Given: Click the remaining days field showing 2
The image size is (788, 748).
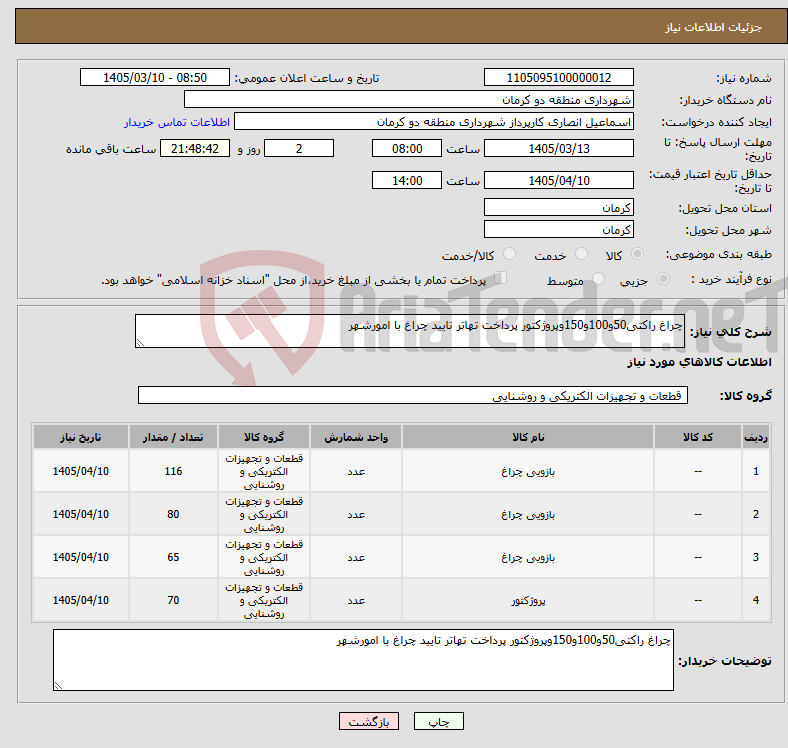Looking at the screenshot, I should (x=299, y=148).
